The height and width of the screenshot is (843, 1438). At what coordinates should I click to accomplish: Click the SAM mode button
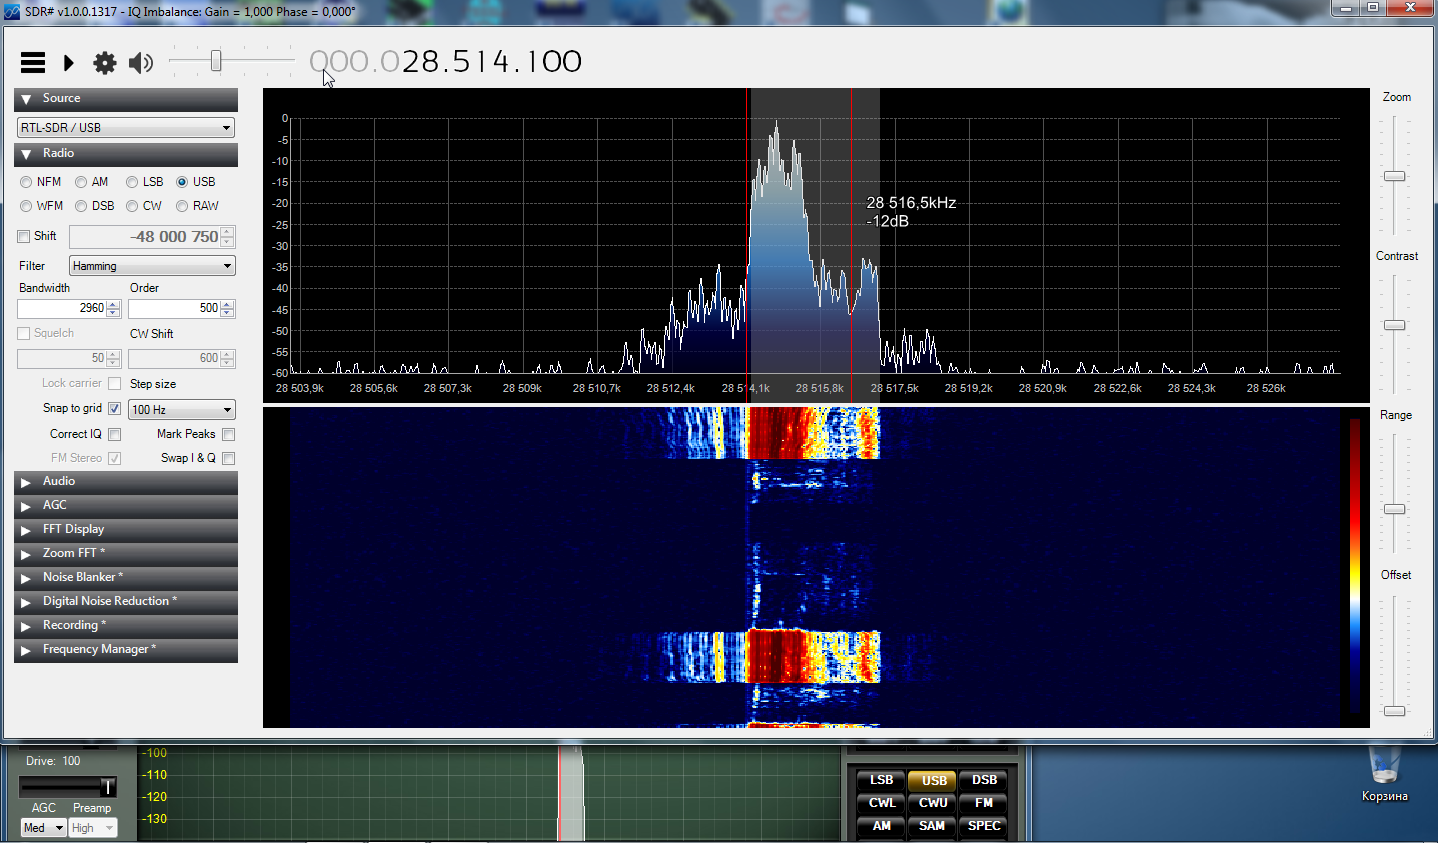(932, 826)
